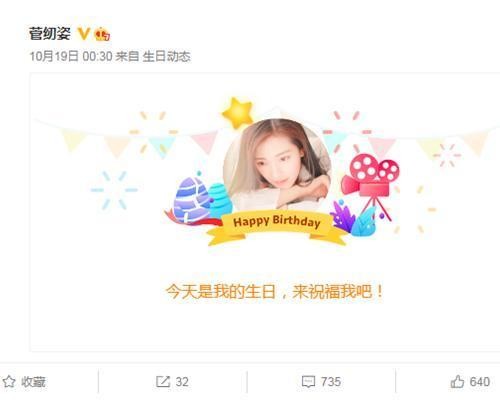Click the comment speech bubble icon
Viewport: 500px width, 400px height.
(x=308, y=382)
